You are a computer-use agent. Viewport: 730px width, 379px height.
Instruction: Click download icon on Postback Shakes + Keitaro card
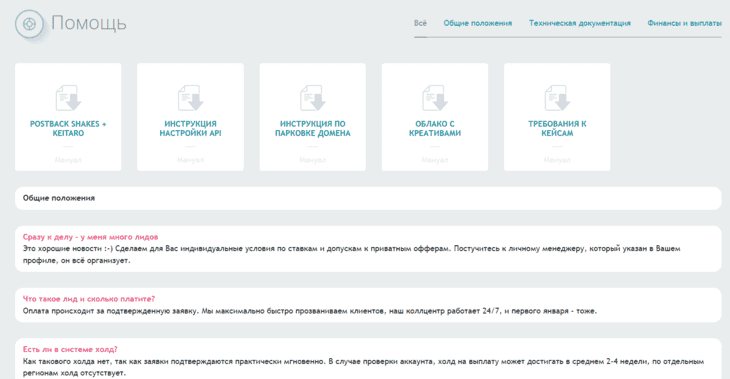click(68, 98)
